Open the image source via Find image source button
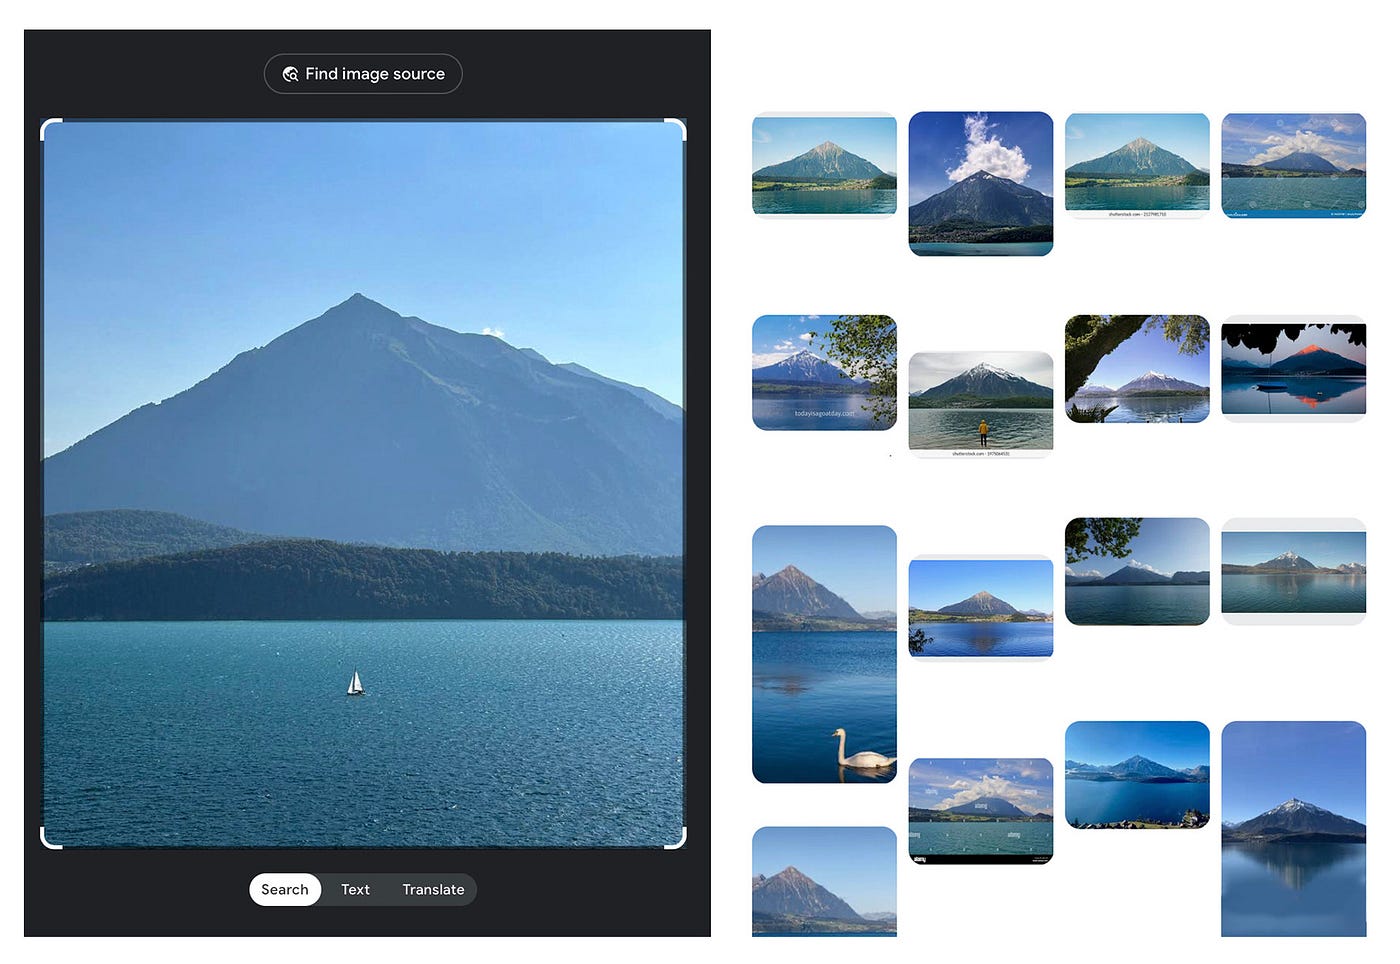Screen dimensions: 1400x964 click(x=363, y=73)
